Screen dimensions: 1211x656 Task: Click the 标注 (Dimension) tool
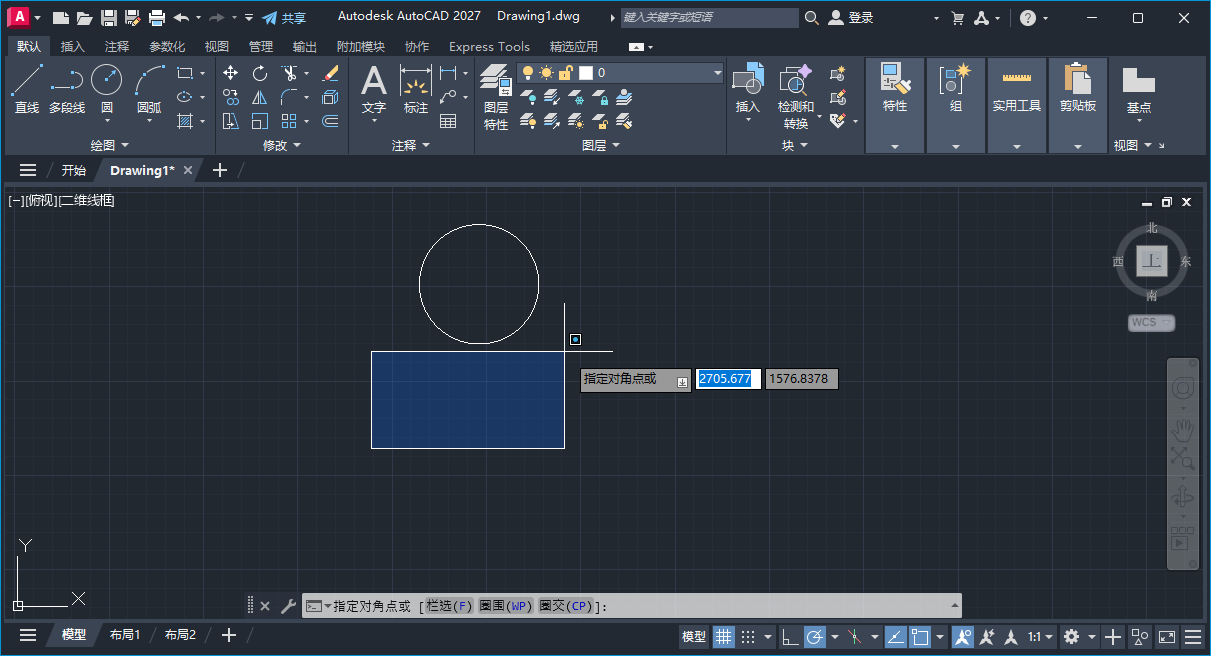point(415,89)
